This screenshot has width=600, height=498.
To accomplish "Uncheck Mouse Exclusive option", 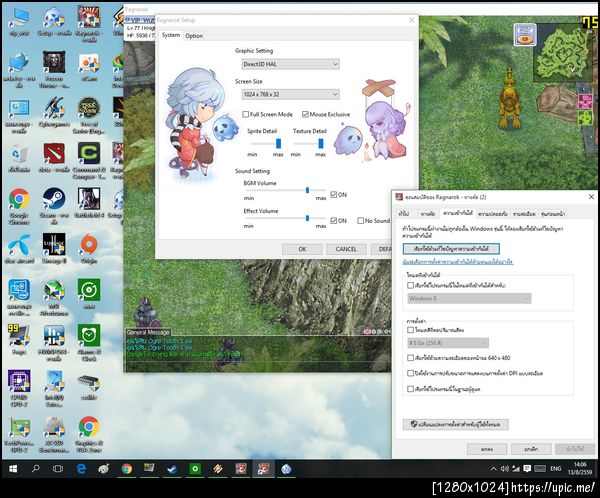I will 305,114.
